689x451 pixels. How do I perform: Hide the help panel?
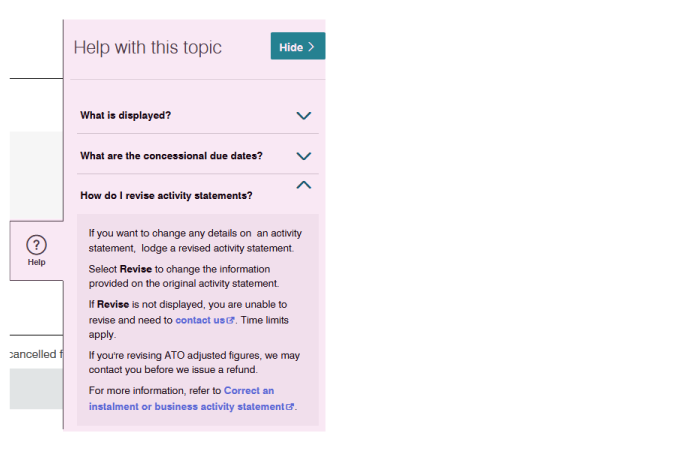pos(297,47)
